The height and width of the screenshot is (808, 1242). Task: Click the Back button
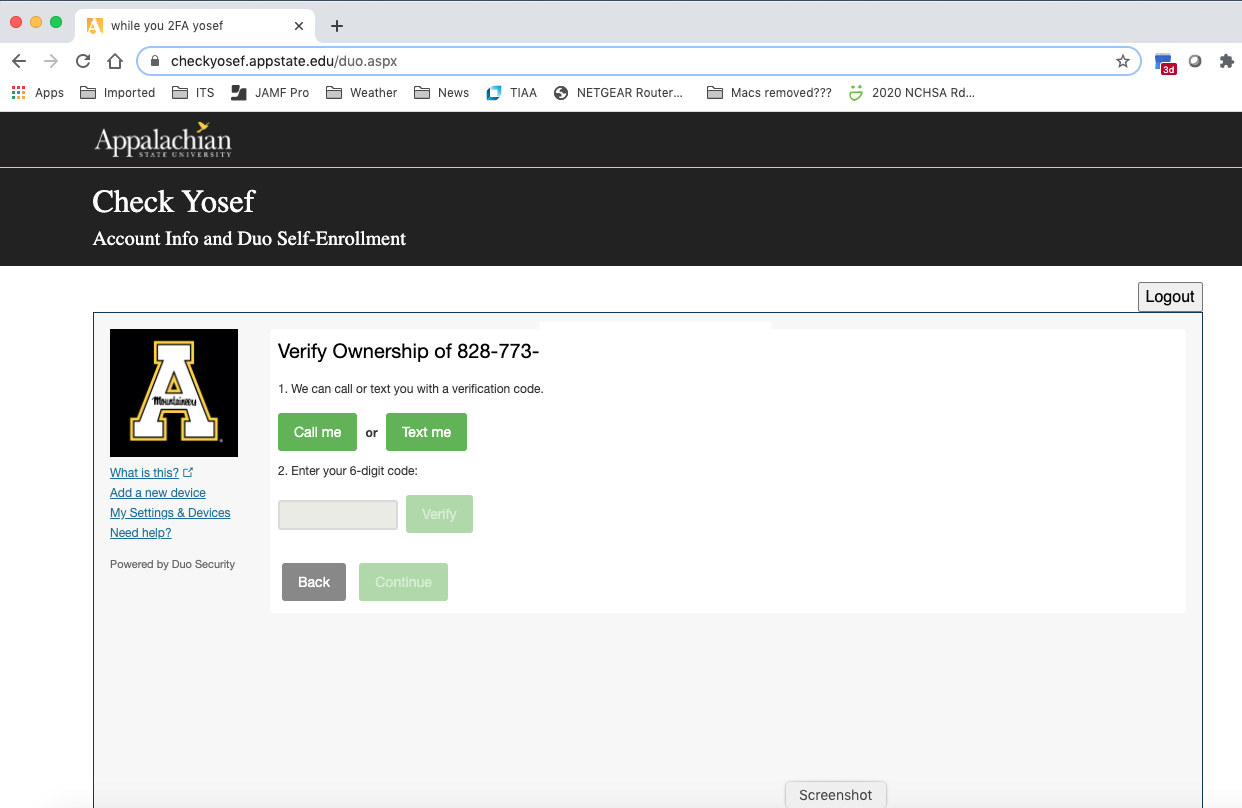(314, 582)
